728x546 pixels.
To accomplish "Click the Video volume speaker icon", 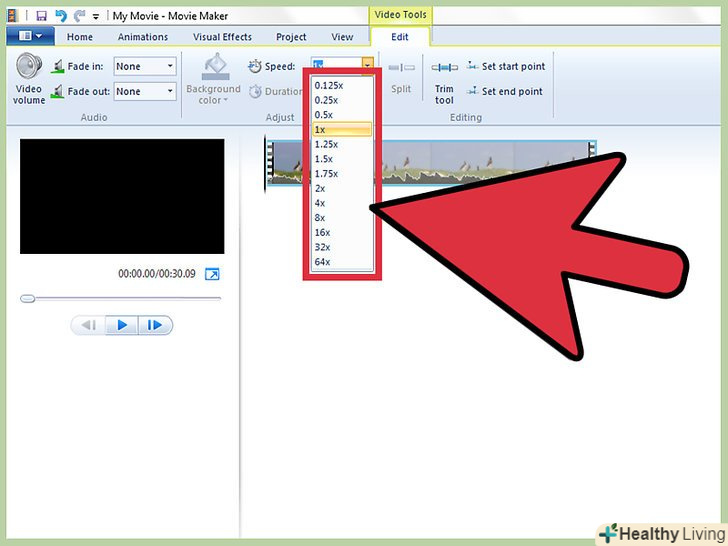I will click(x=29, y=65).
